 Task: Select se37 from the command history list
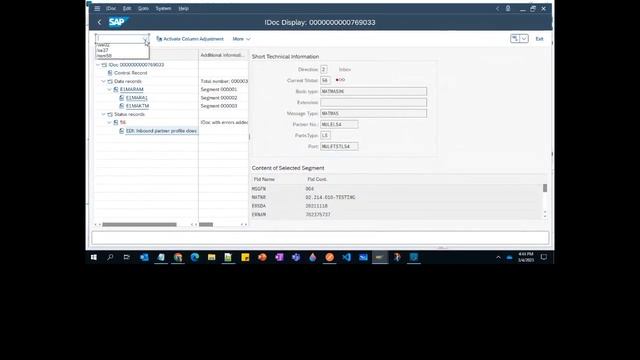point(103,50)
